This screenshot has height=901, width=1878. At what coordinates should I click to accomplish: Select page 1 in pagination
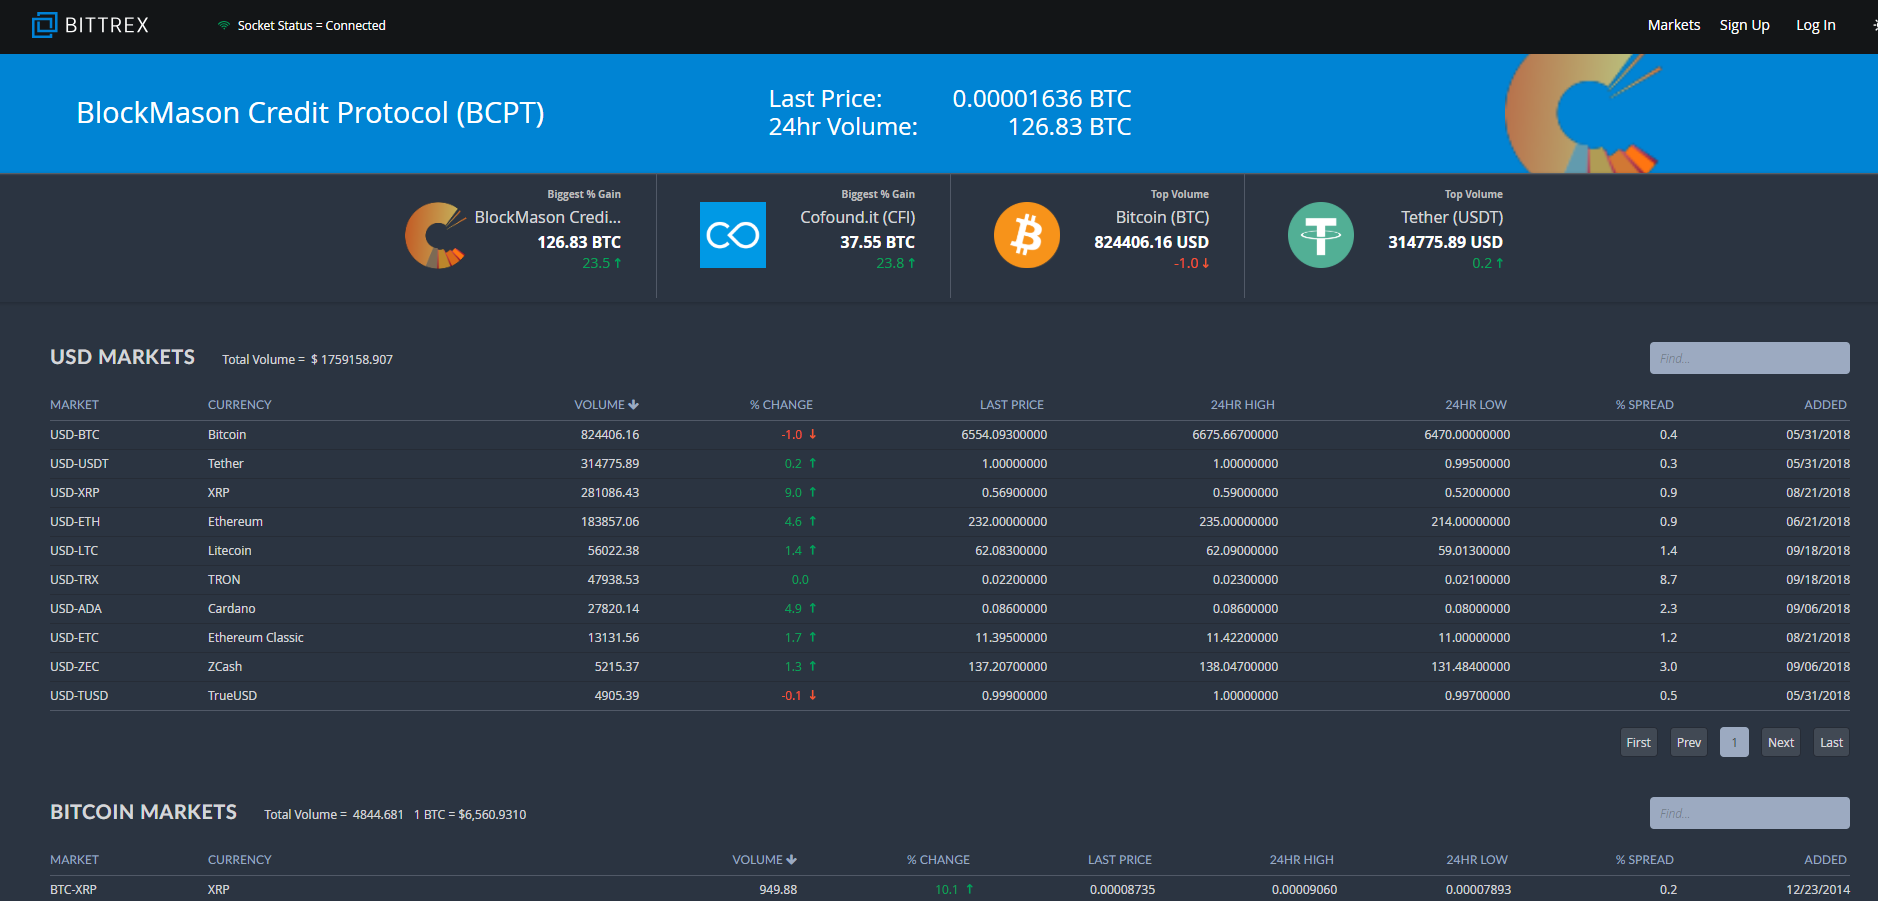[1734, 742]
